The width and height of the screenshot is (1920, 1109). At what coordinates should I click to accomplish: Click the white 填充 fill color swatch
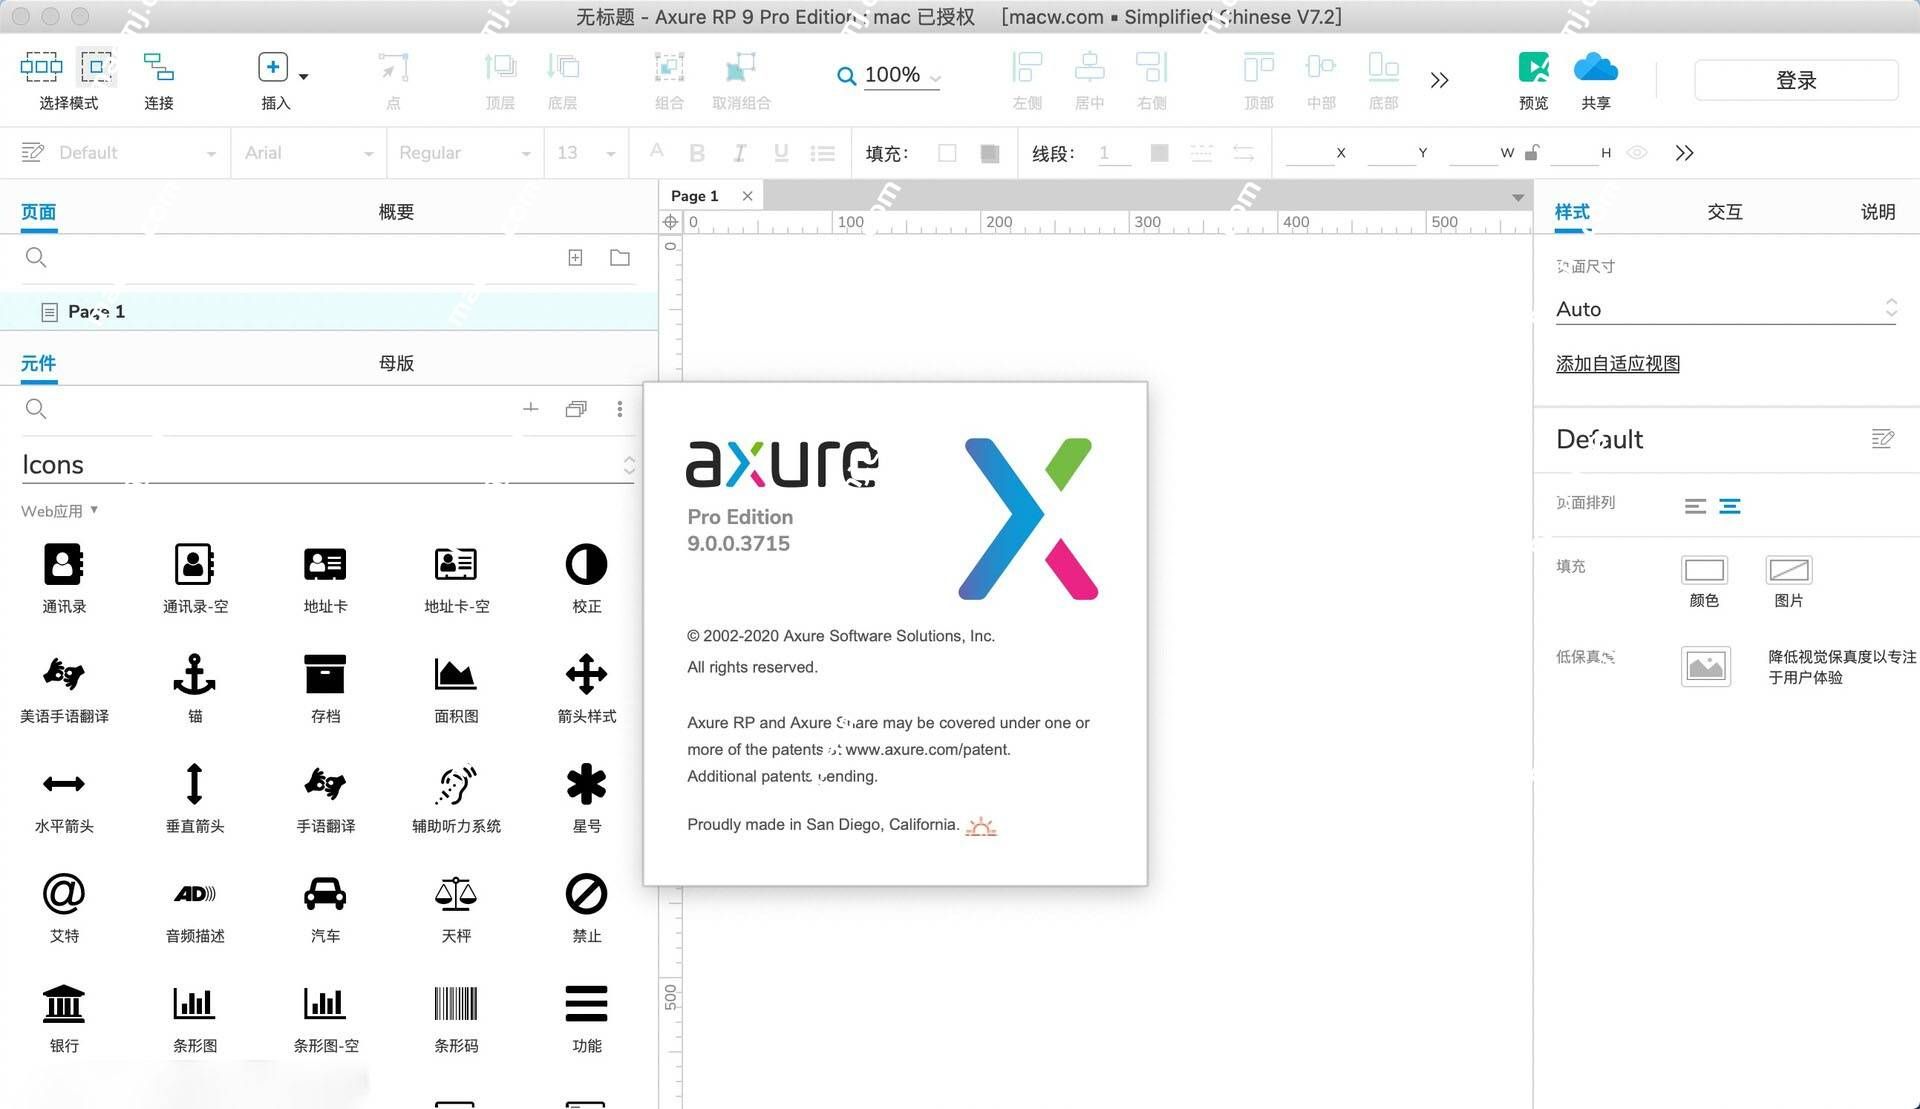tap(947, 153)
